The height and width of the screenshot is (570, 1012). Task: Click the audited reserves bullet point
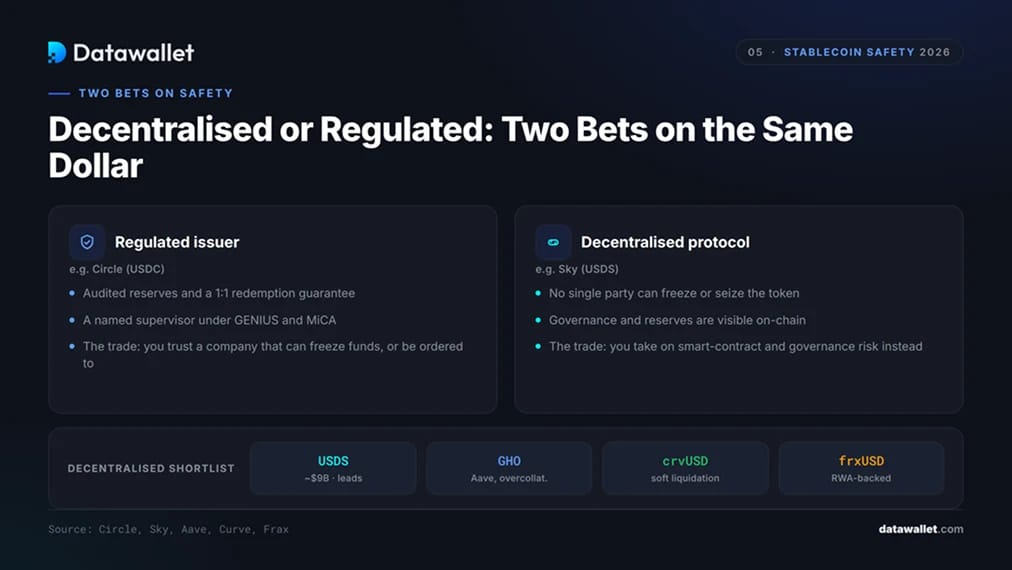219,293
